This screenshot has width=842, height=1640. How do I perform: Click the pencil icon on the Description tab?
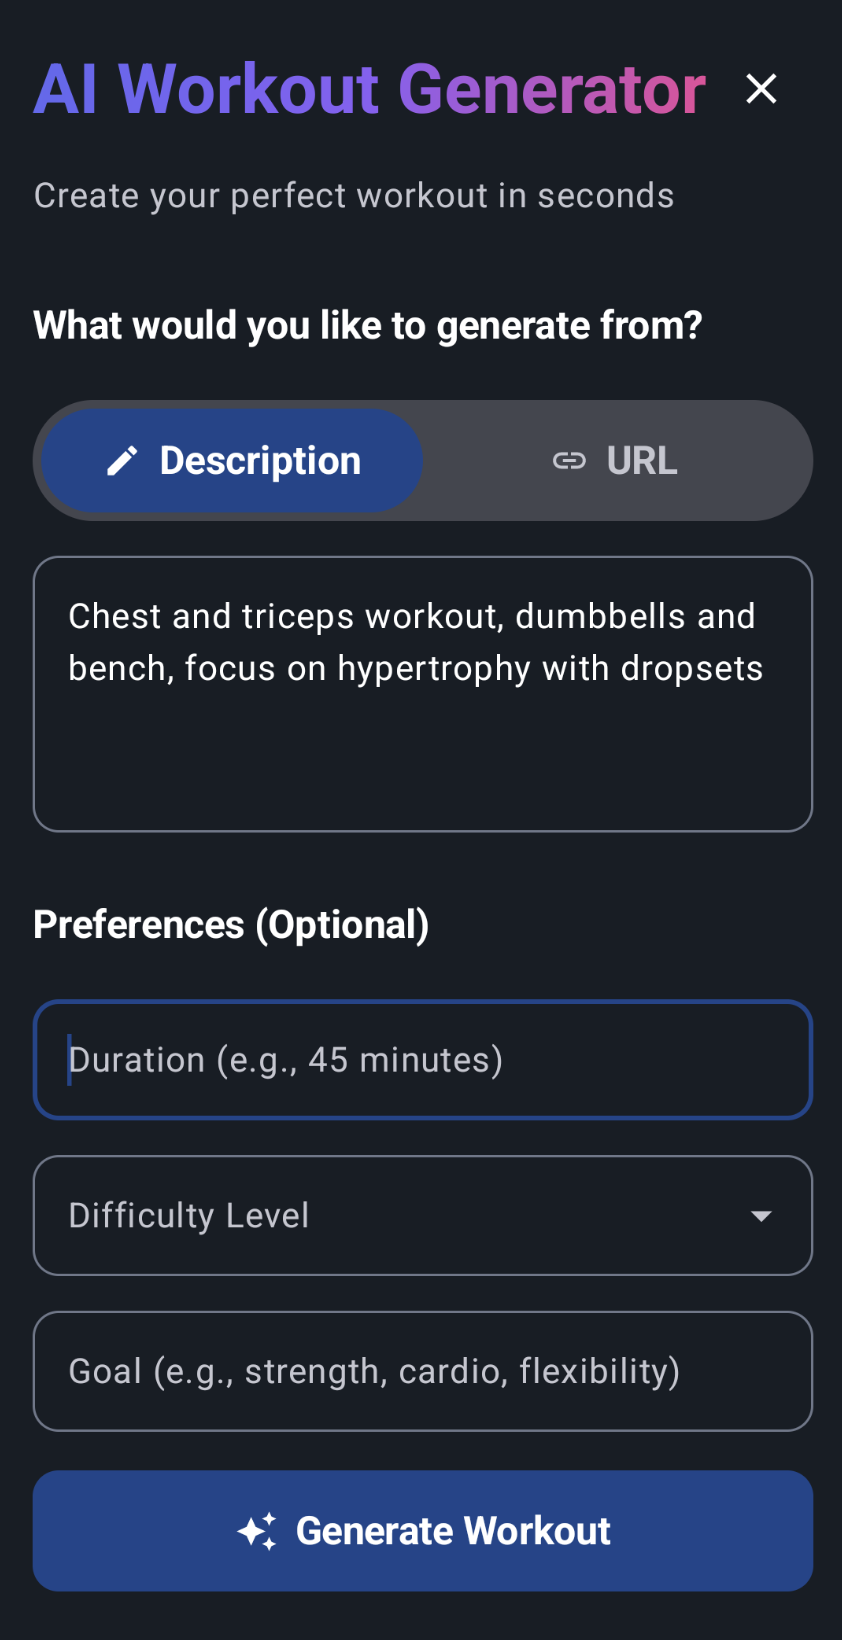(x=122, y=460)
